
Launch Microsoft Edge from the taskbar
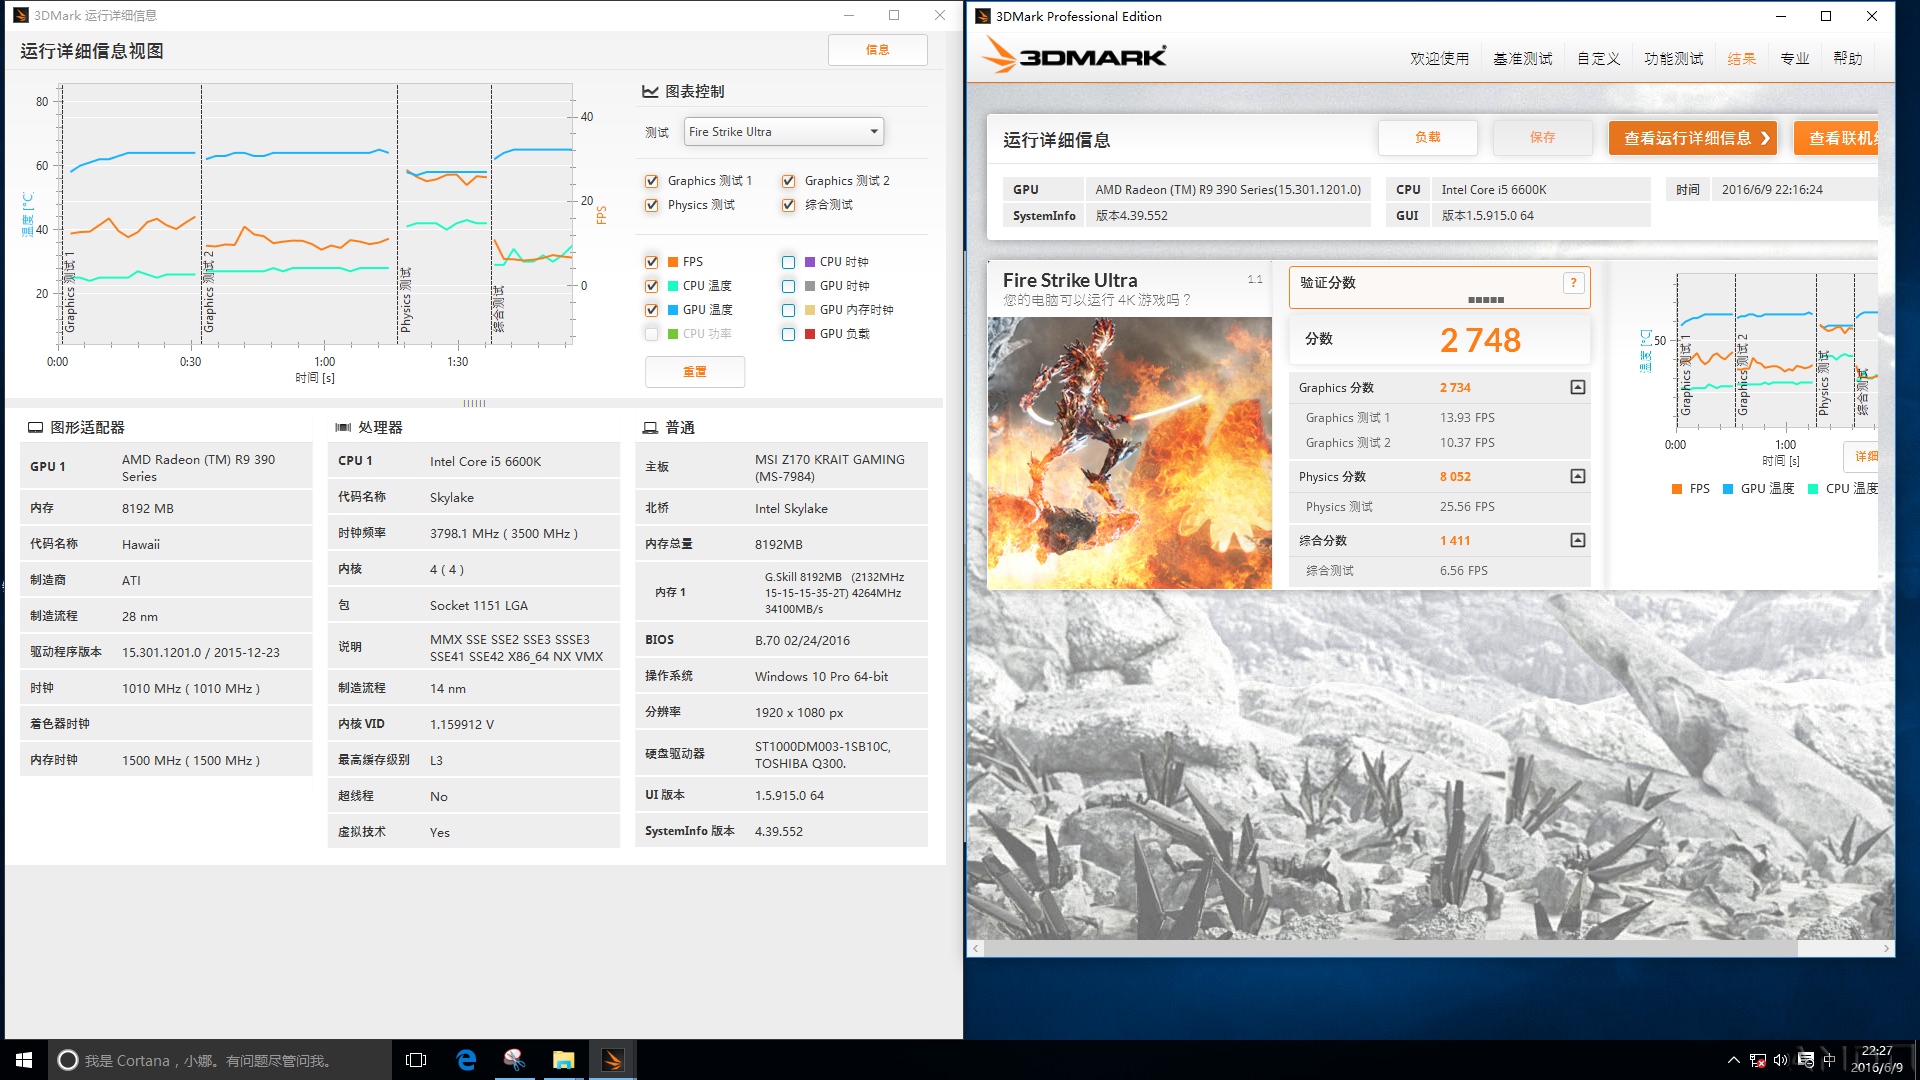[x=466, y=1060]
